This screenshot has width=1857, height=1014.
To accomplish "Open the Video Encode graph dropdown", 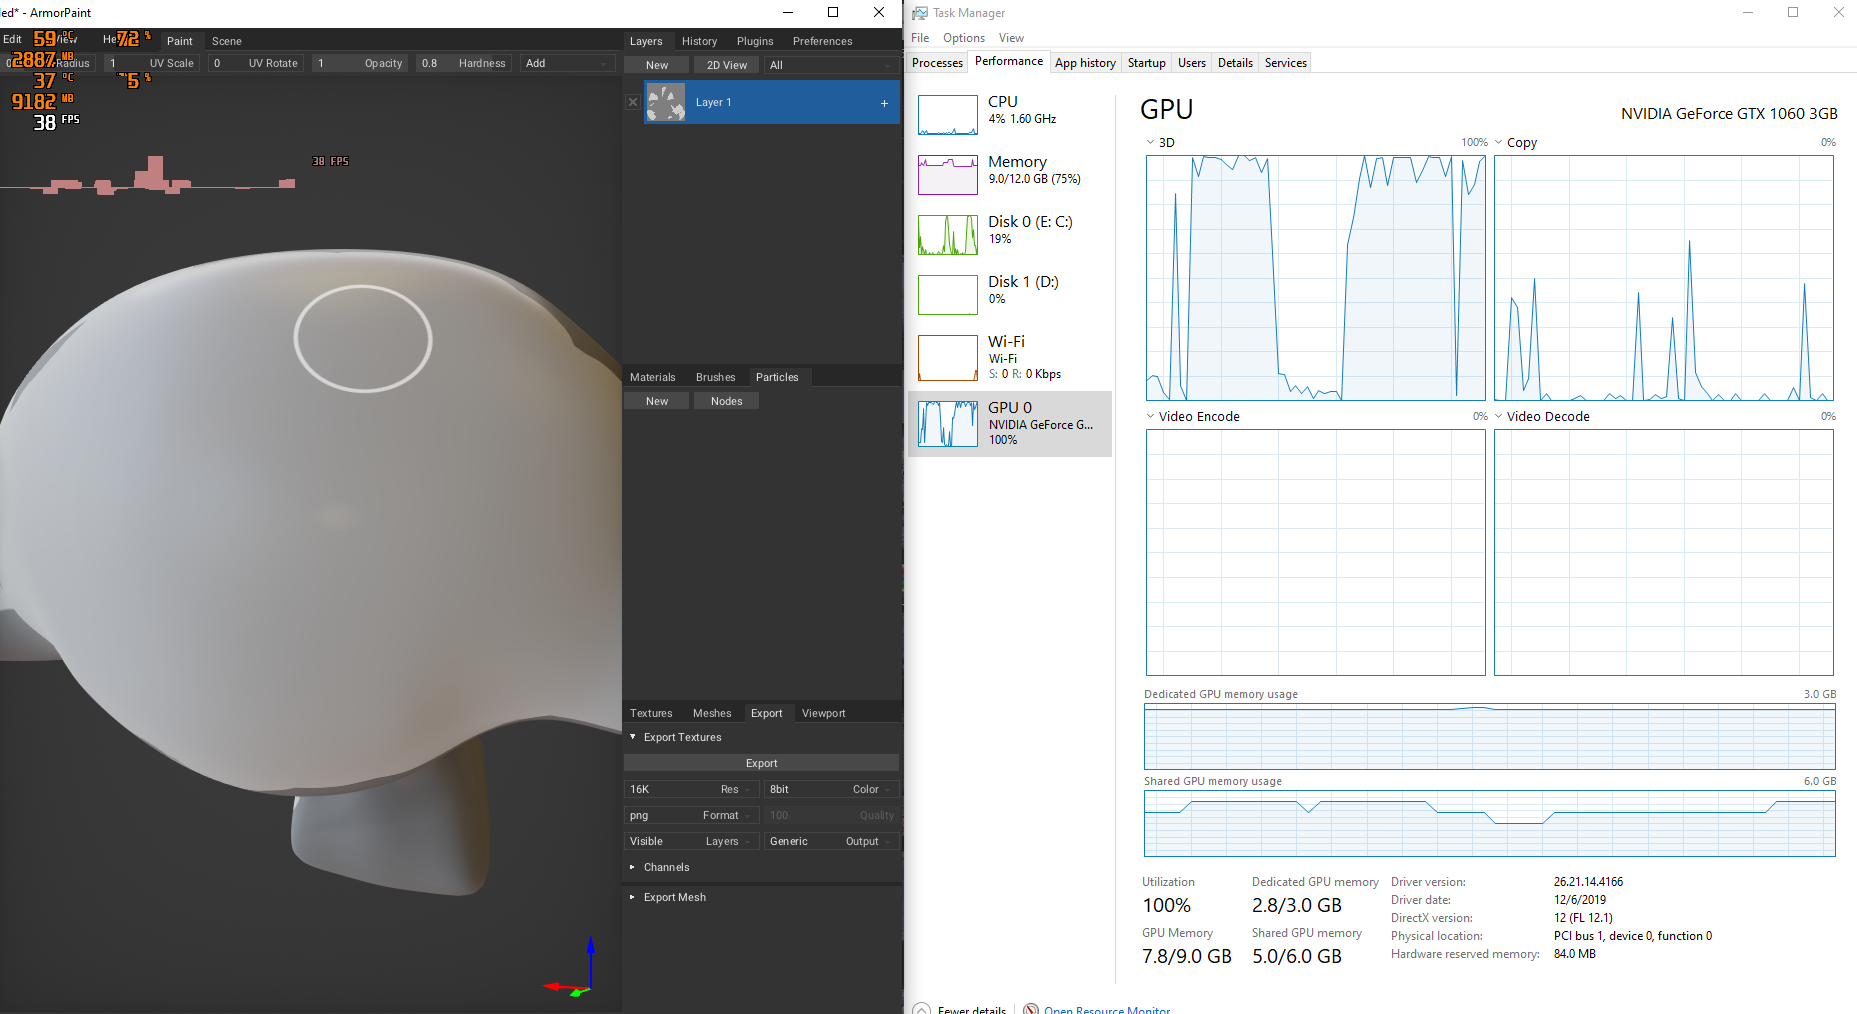I will 1150,416.
